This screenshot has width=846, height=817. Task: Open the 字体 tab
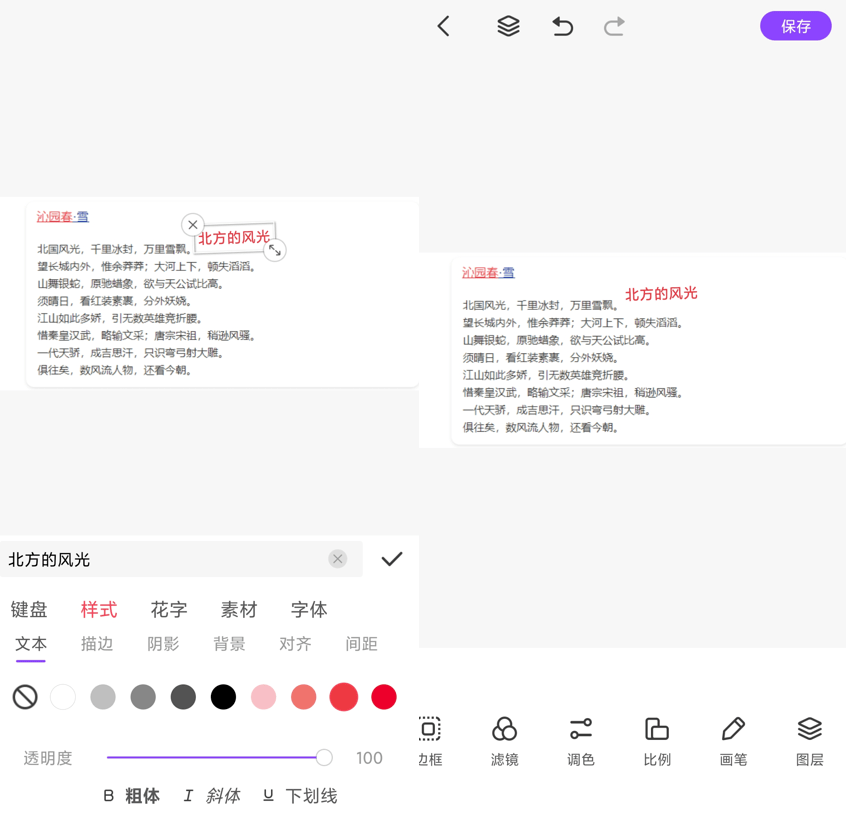309,610
